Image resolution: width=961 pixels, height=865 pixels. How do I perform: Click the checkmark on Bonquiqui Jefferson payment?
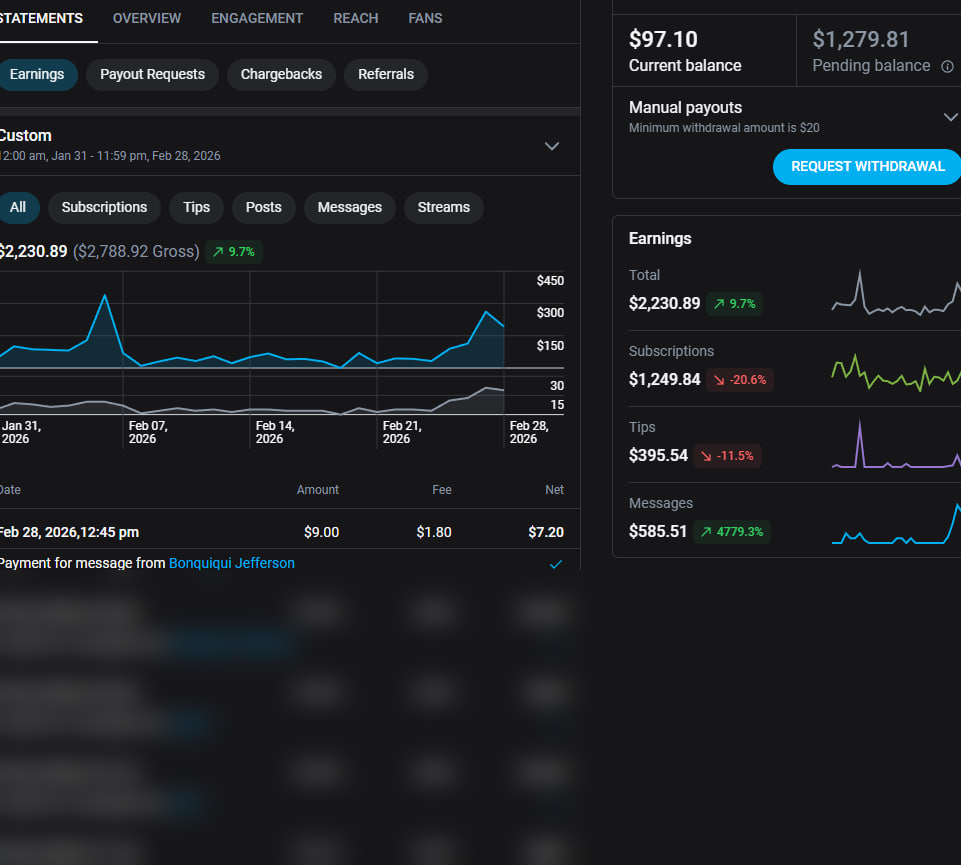556,564
